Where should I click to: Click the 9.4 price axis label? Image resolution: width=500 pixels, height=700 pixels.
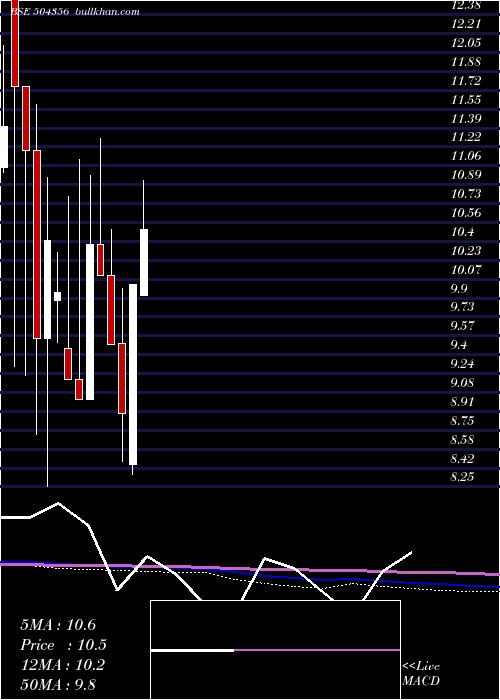point(459,345)
